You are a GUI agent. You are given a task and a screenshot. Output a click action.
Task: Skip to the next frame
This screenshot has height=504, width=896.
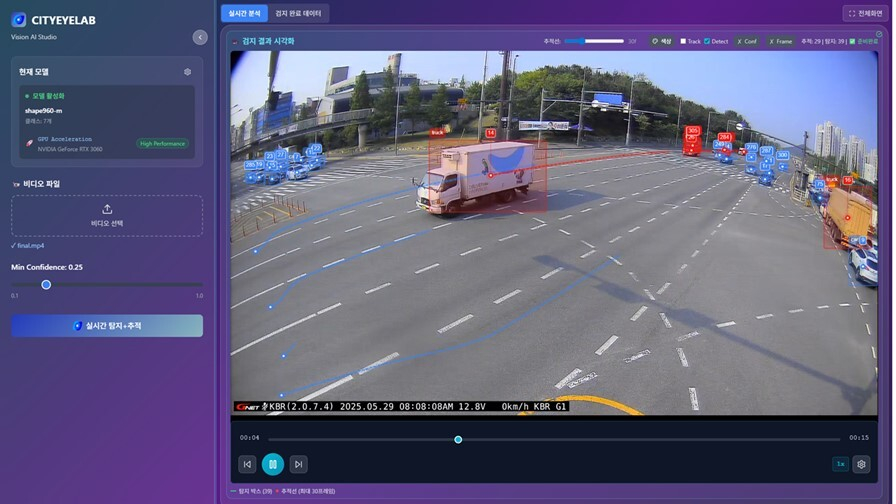click(x=298, y=464)
